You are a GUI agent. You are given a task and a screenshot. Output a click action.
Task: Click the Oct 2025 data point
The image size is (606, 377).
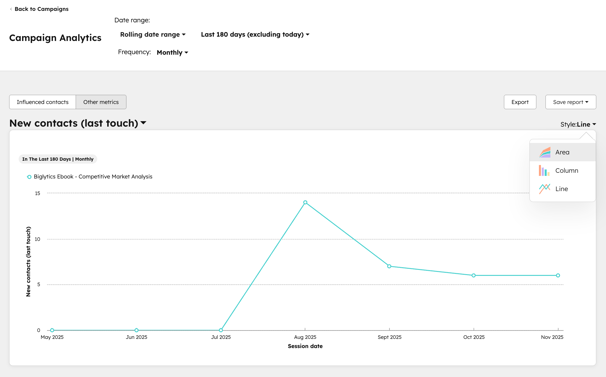(473, 275)
